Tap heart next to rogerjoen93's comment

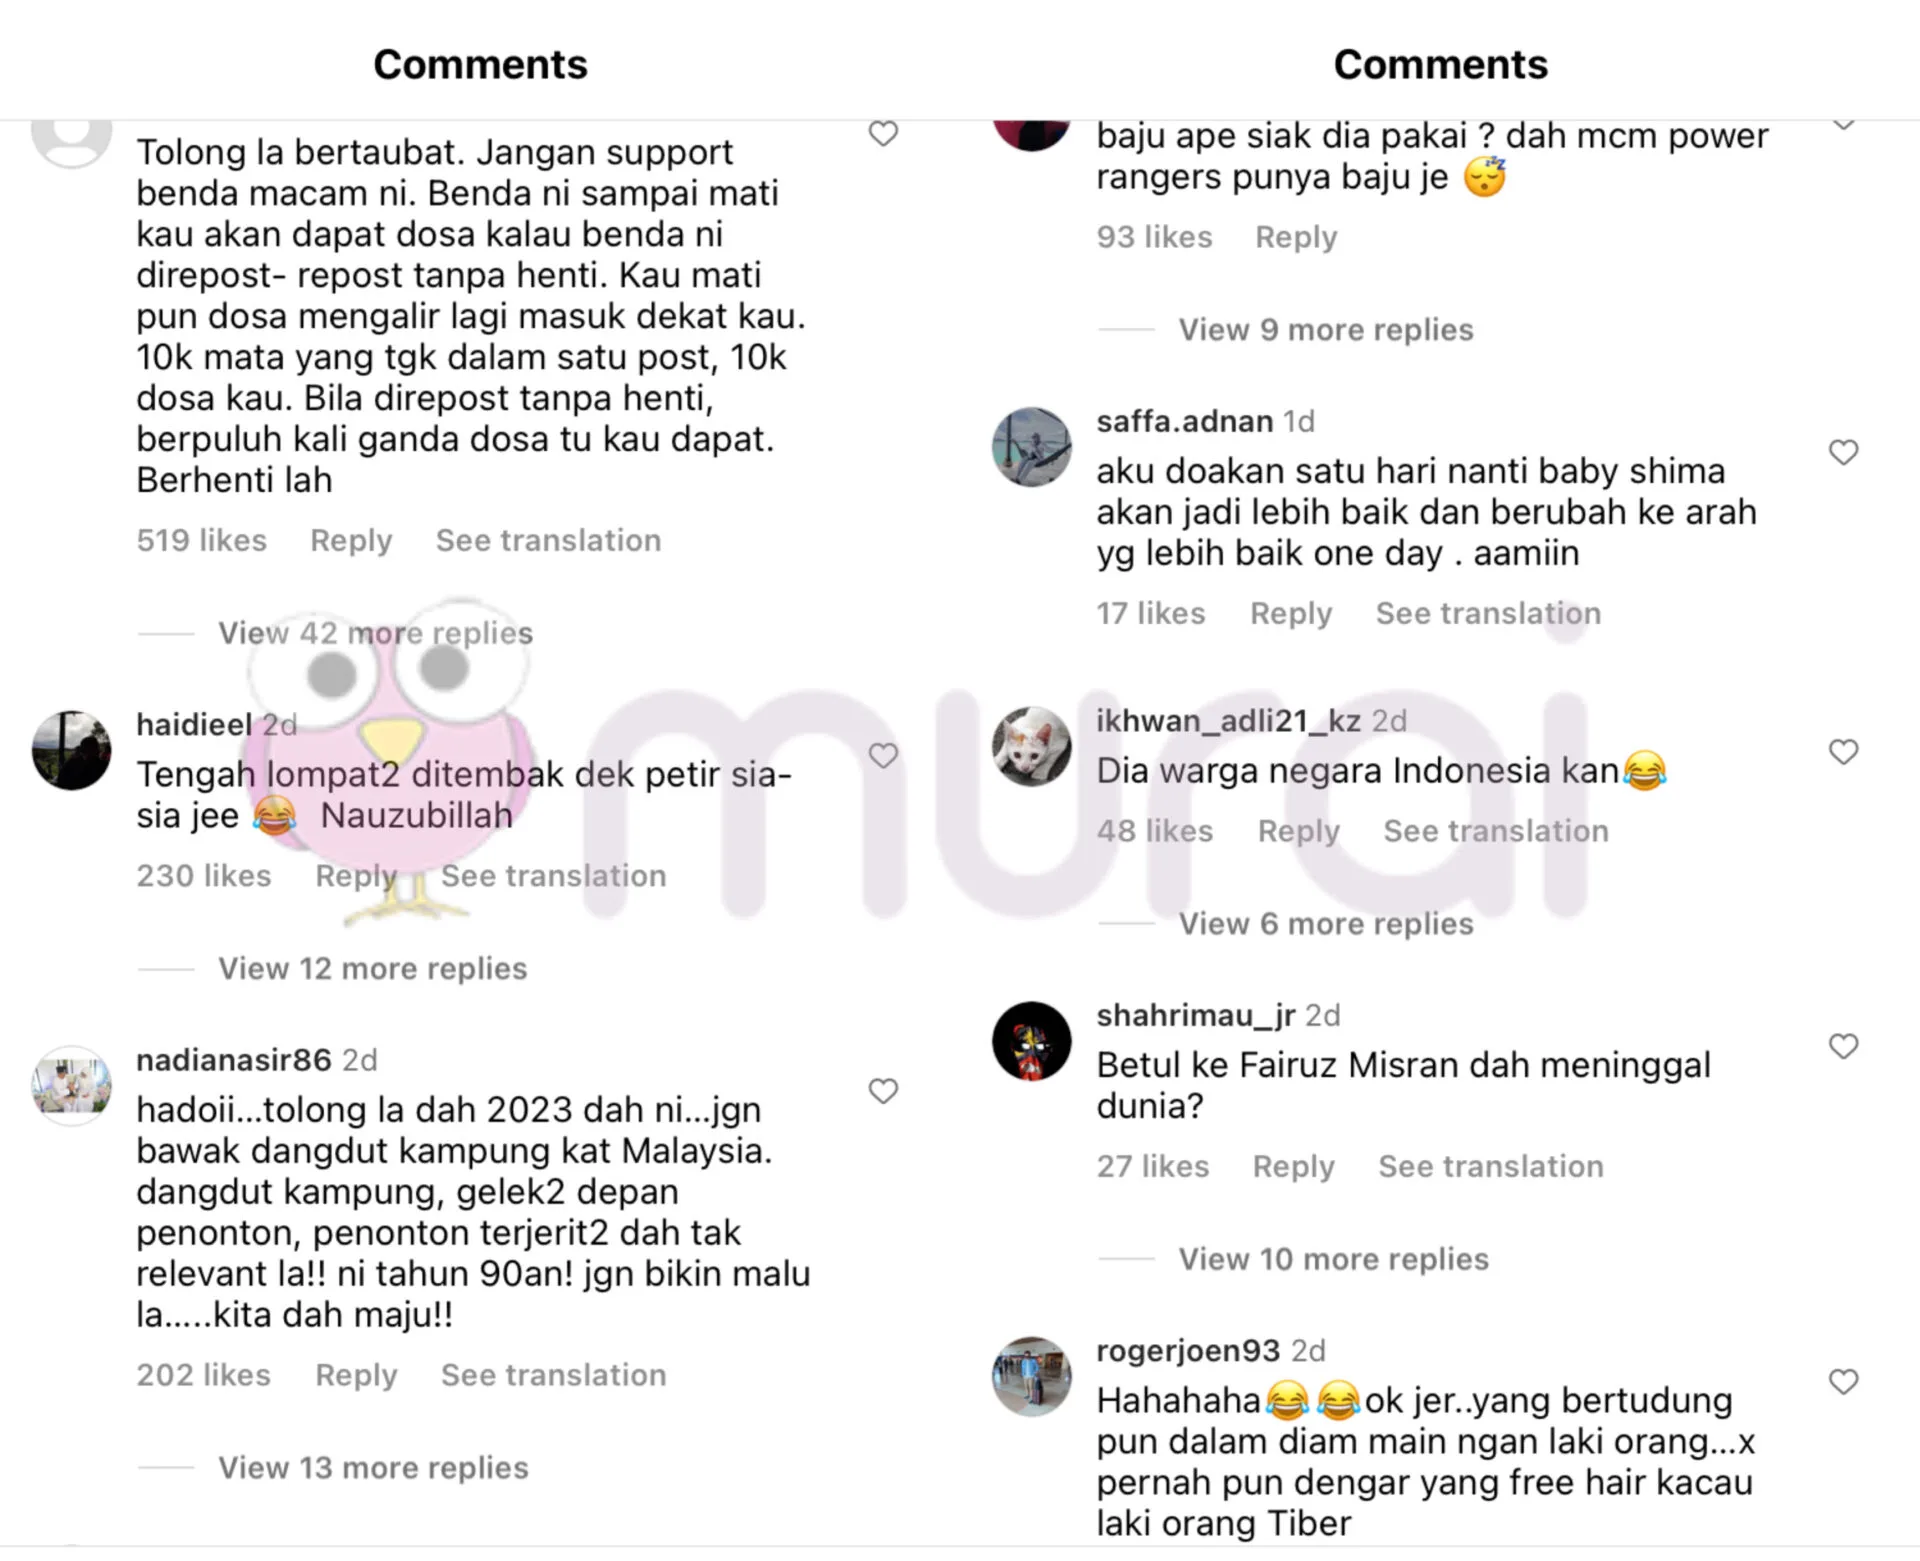click(1843, 1382)
